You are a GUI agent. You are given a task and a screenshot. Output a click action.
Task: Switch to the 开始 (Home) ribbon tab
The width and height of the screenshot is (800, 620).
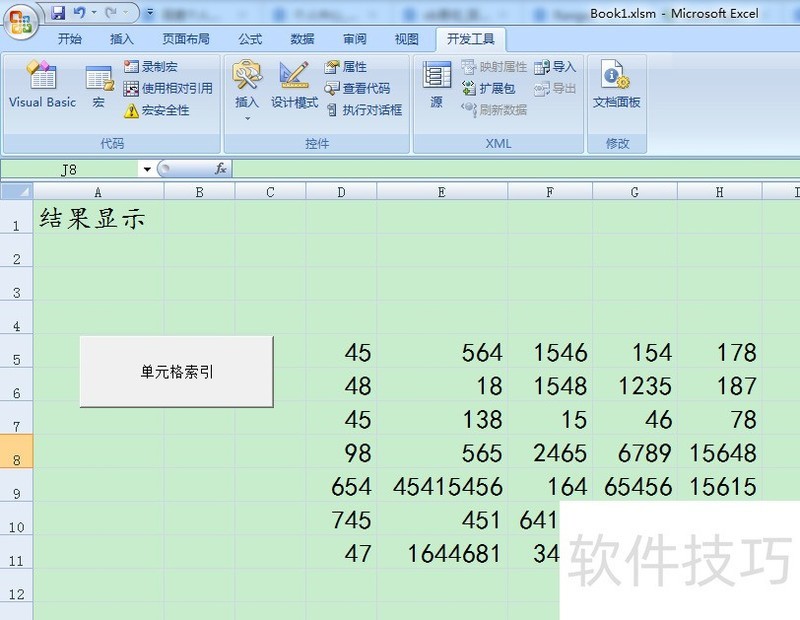(x=69, y=39)
